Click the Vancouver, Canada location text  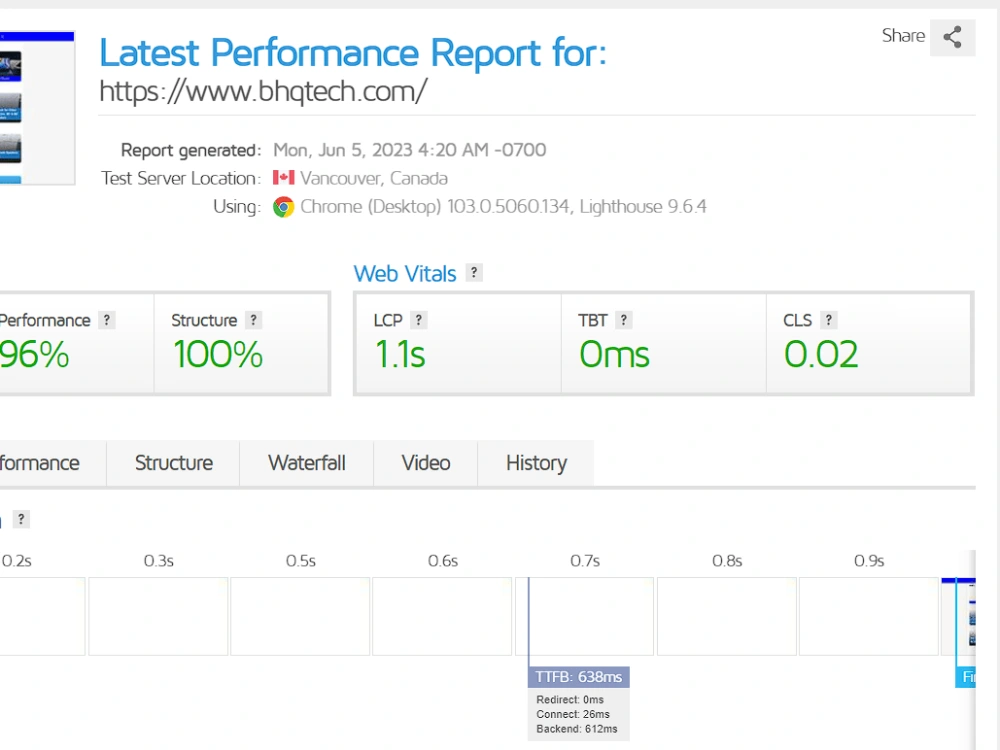click(374, 178)
